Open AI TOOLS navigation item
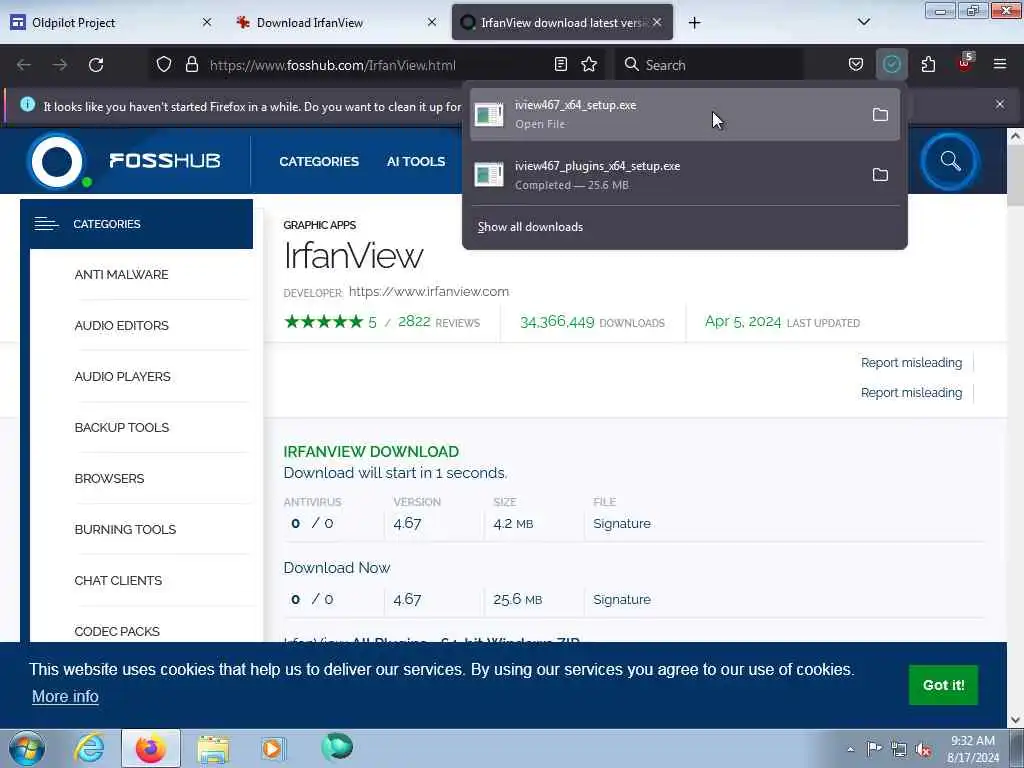Viewport: 1024px width, 768px height. pos(416,161)
